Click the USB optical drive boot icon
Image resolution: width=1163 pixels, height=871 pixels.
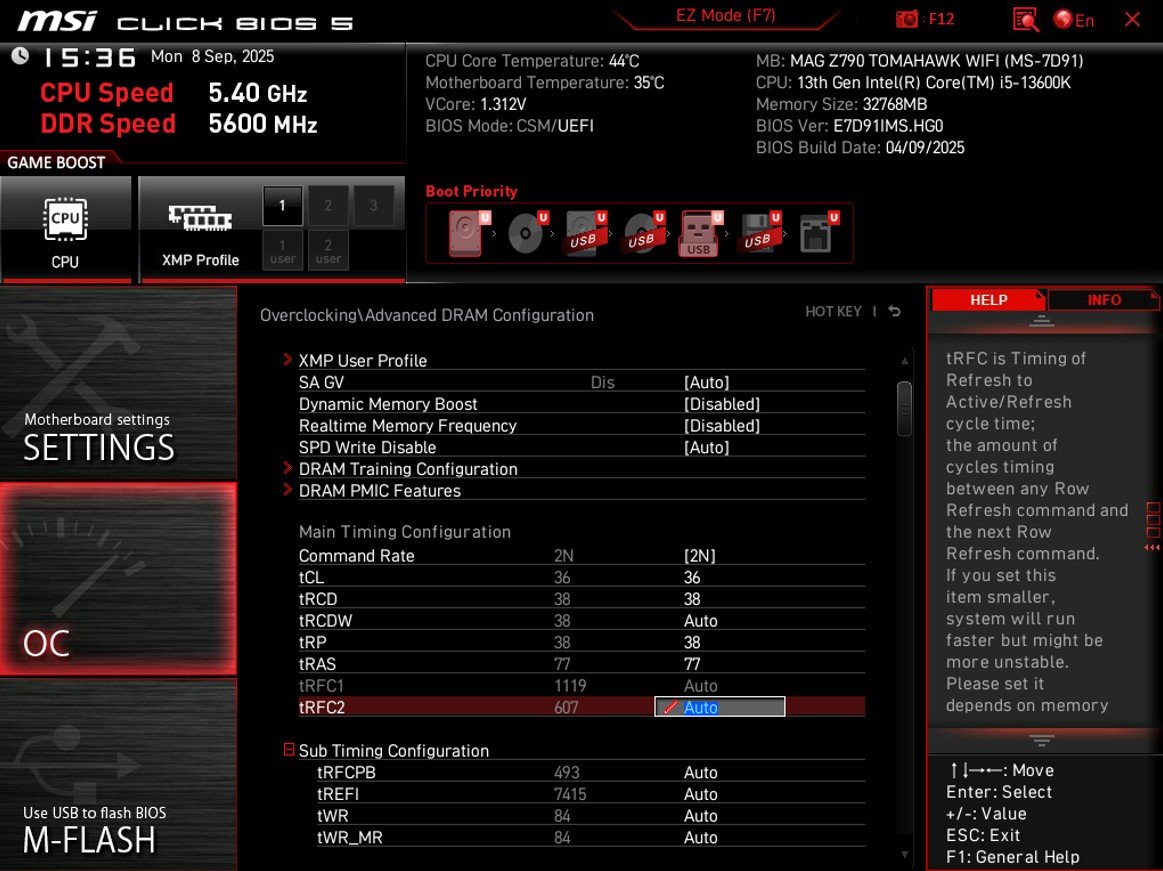point(644,233)
